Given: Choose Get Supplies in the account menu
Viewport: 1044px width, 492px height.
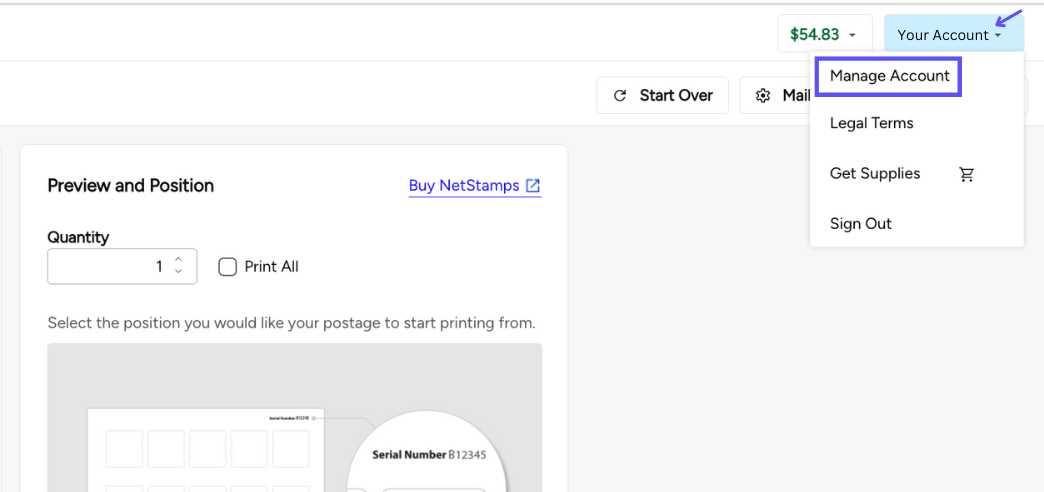Looking at the screenshot, I should click(x=874, y=174).
